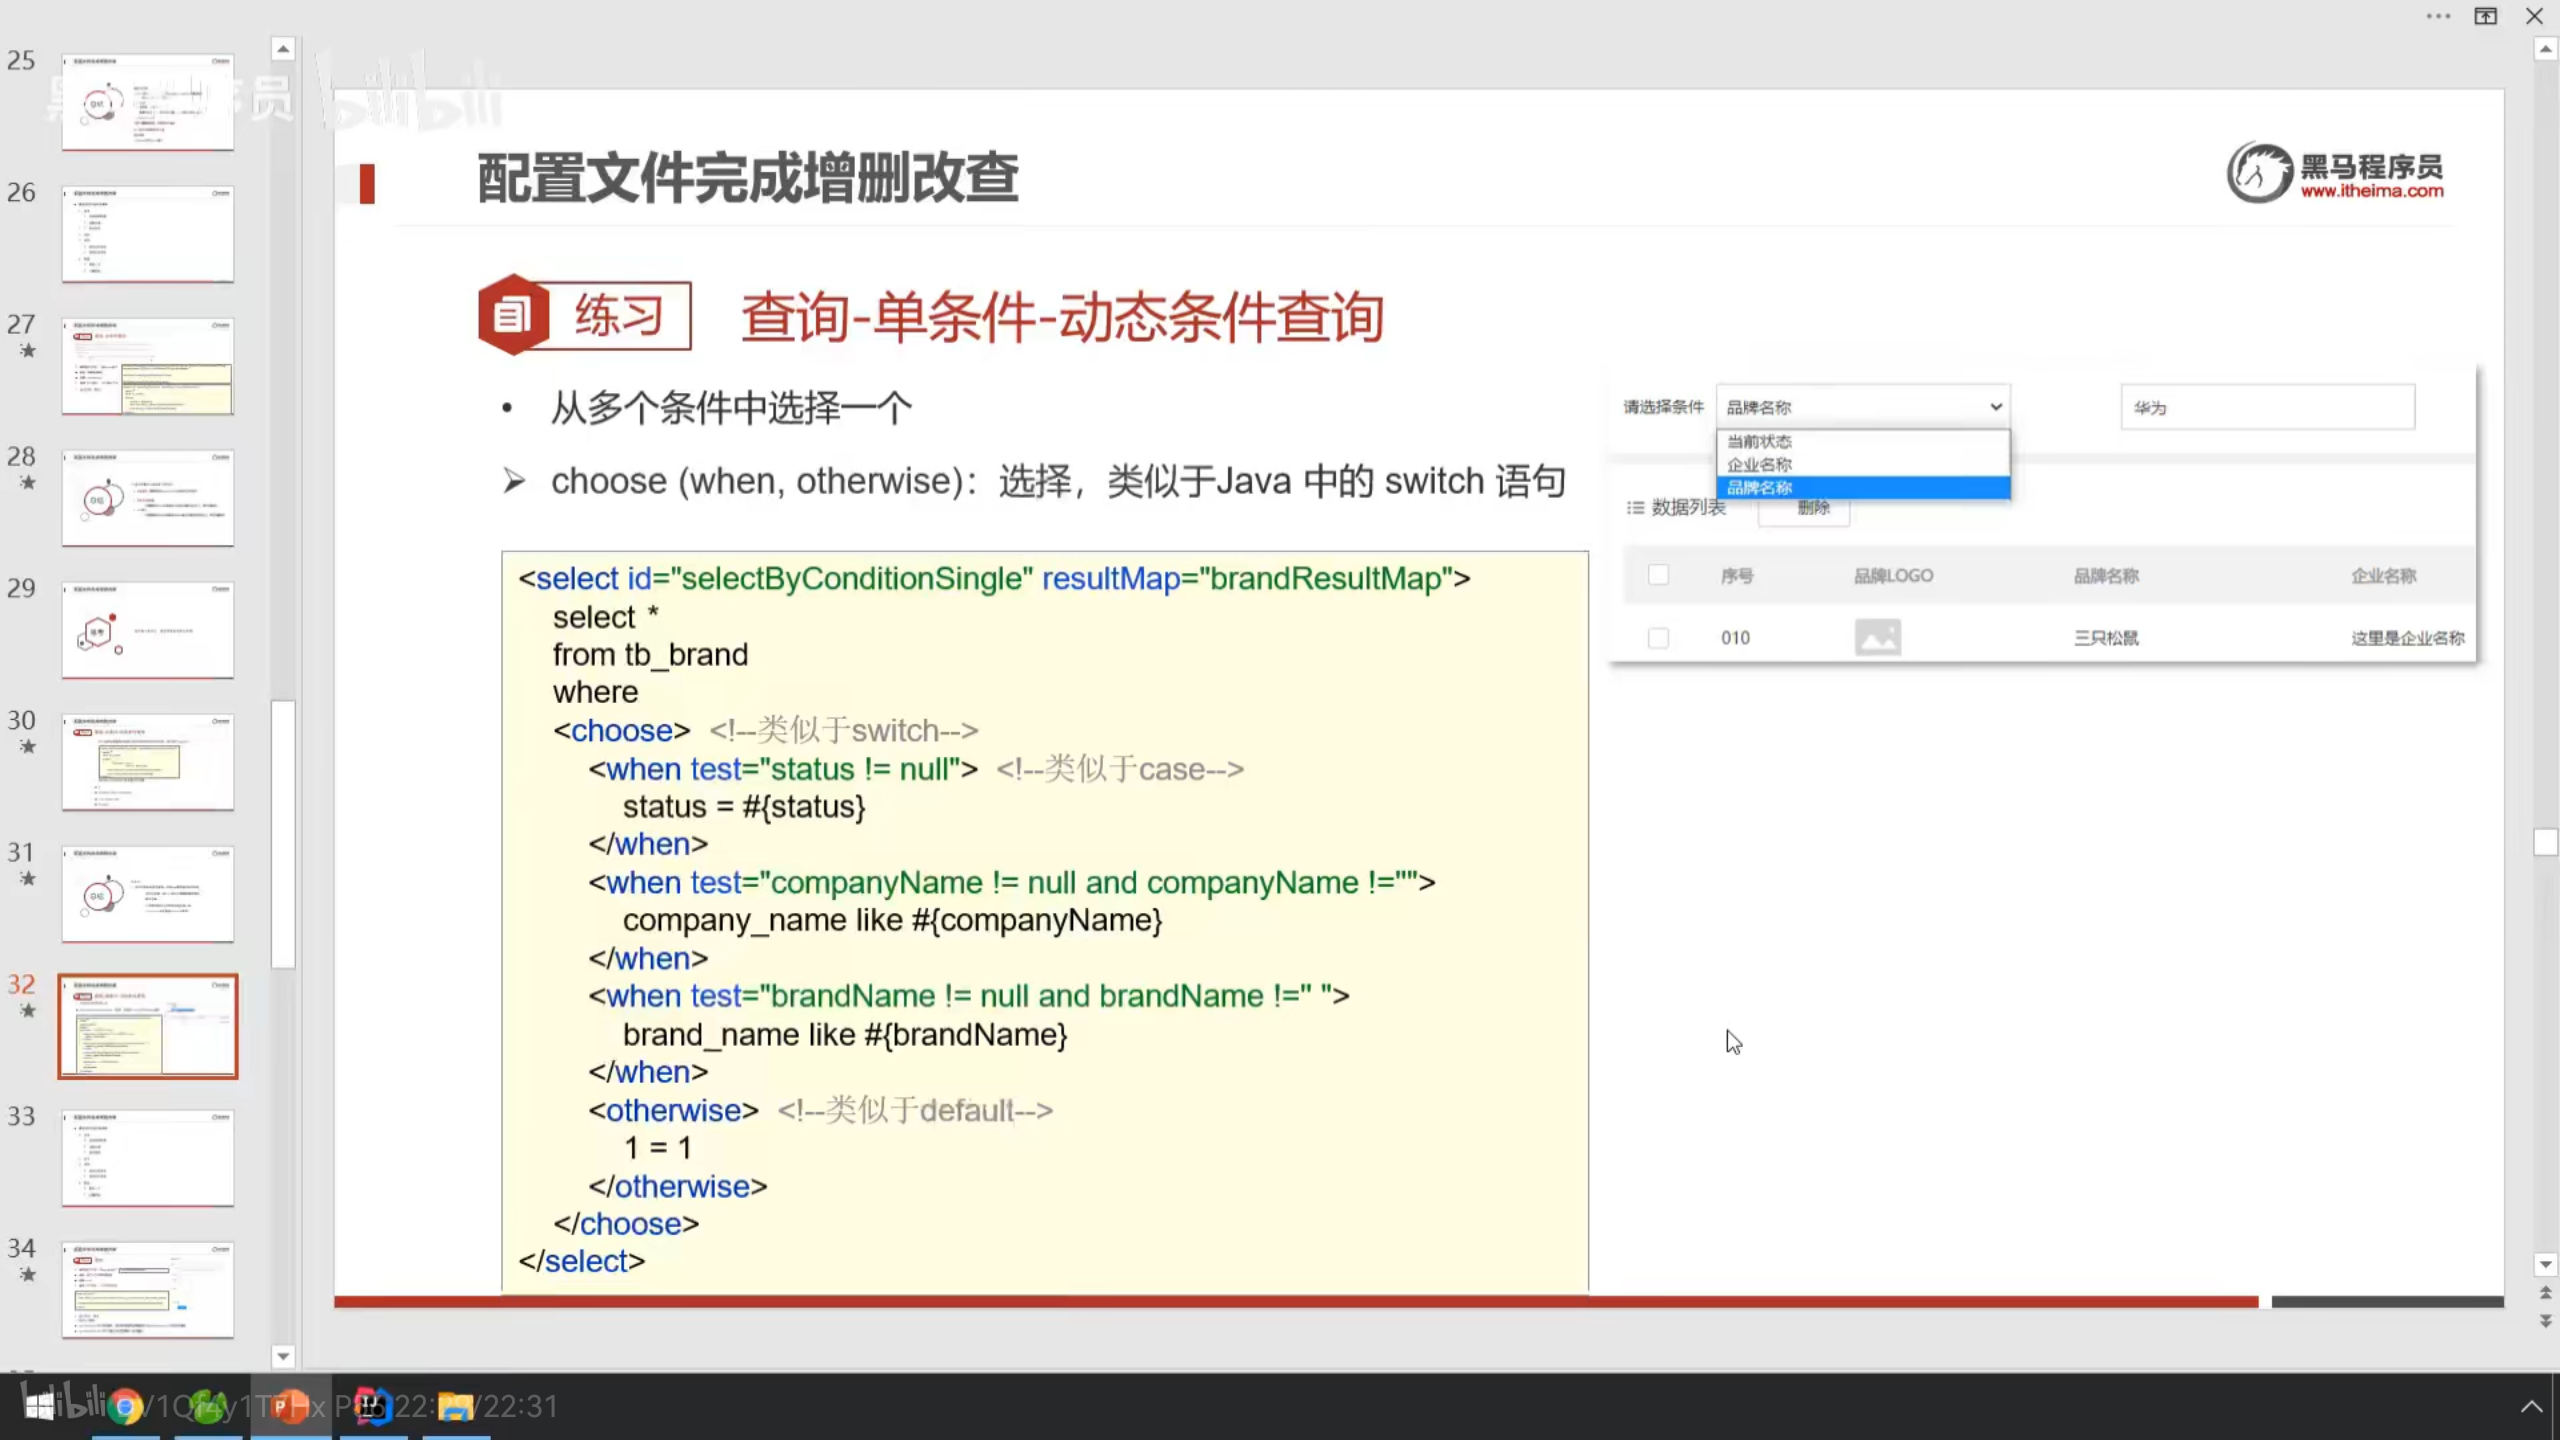This screenshot has width=2560, height=1440.
Task: Click animation star under slide 28
Action: point(28,482)
